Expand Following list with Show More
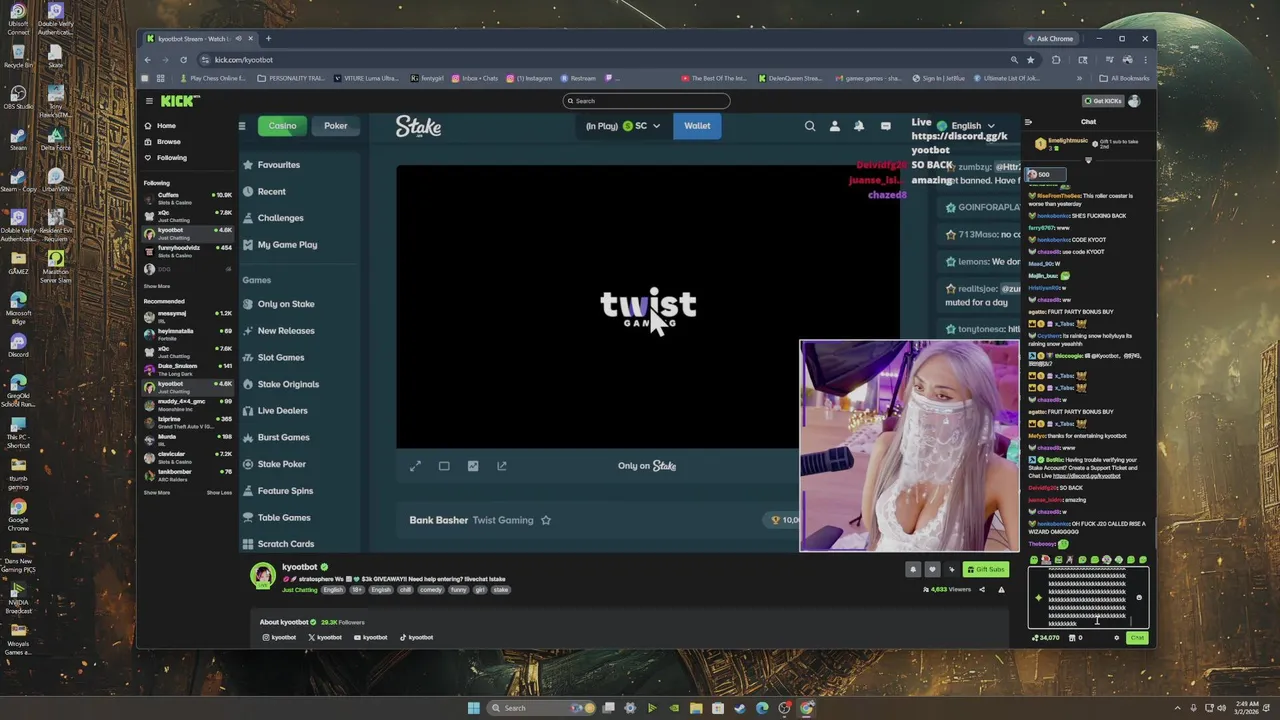The height and width of the screenshot is (720, 1280). [157, 286]
